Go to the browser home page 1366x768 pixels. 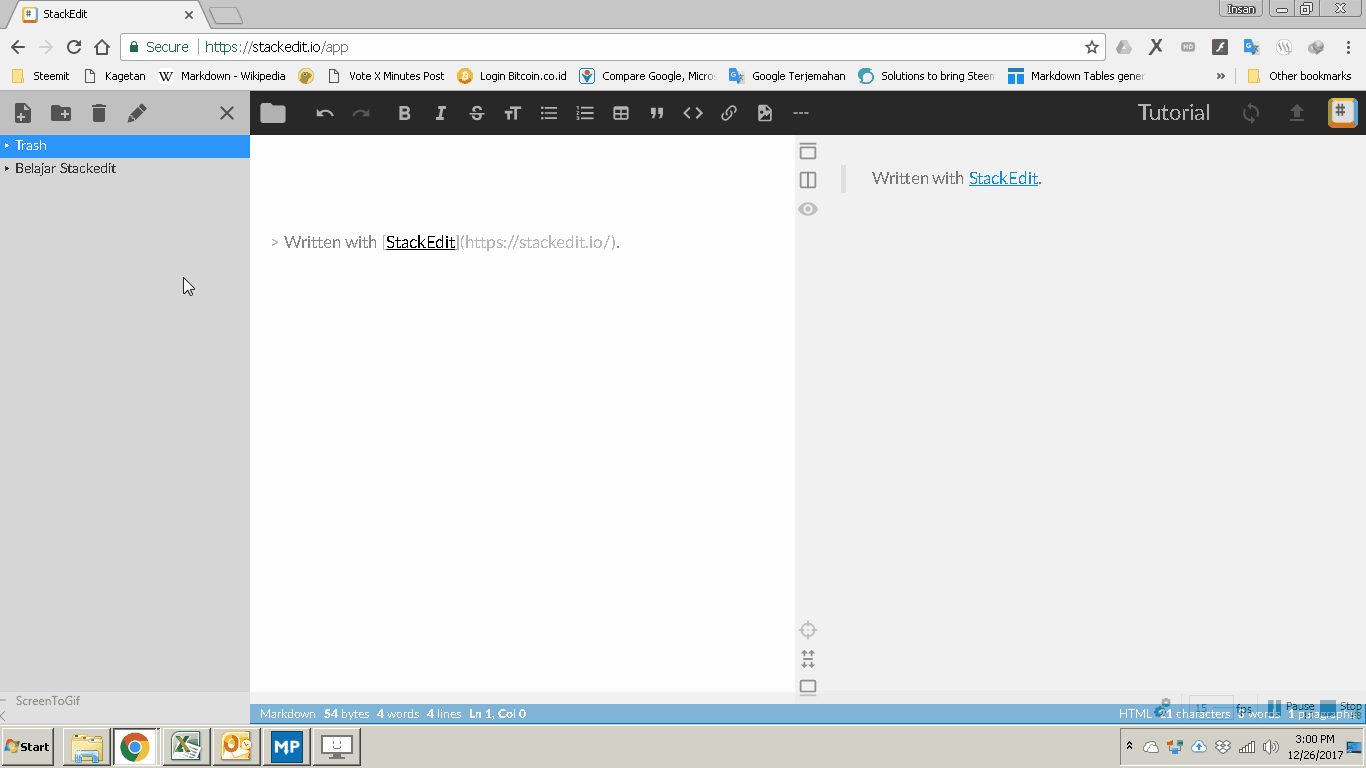pyautogui.click(x=102, y=47)
